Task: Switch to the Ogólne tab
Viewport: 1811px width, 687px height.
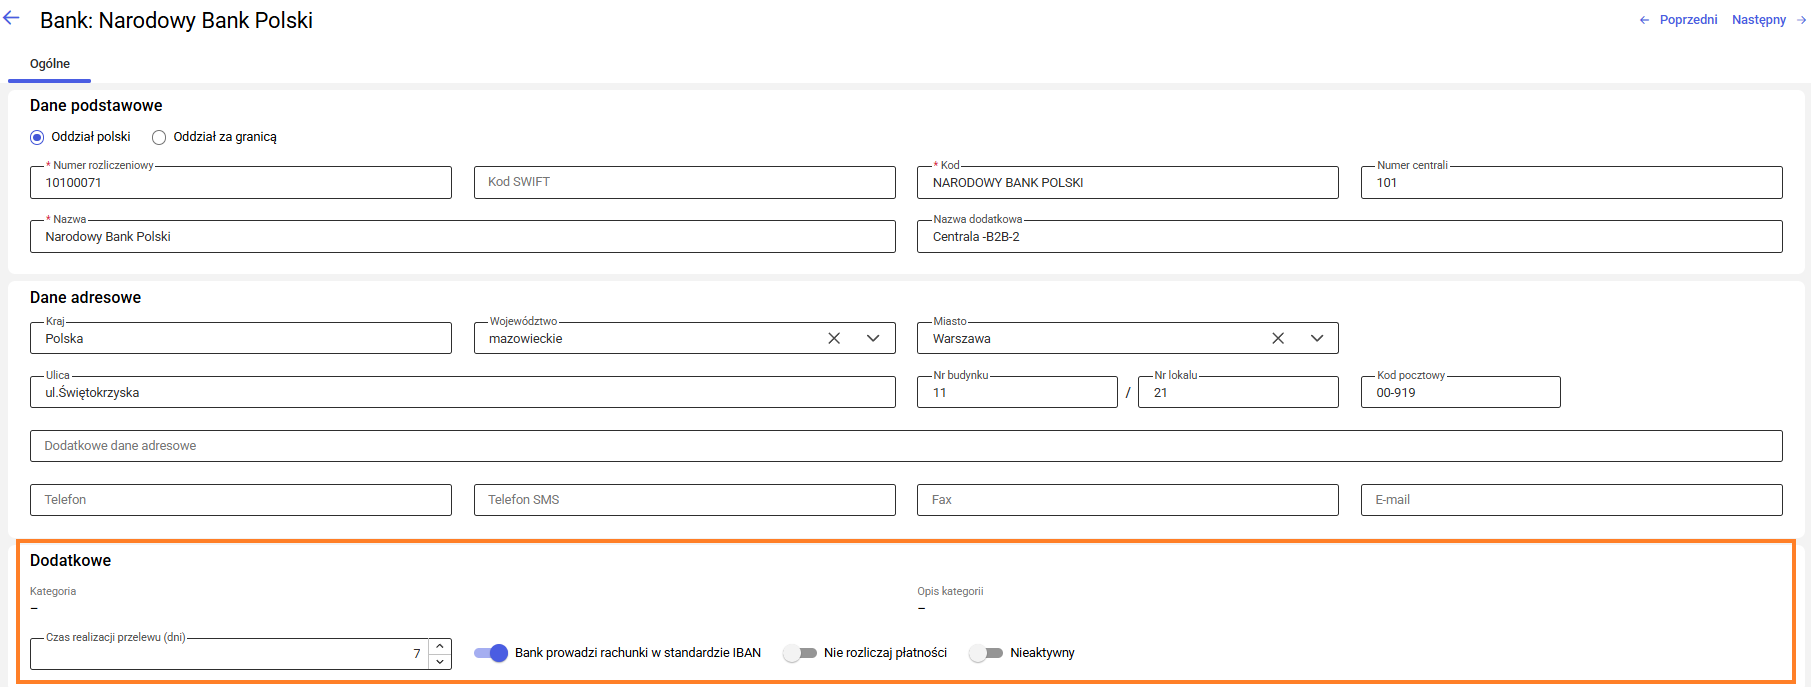Action: (x=50, y=64)
